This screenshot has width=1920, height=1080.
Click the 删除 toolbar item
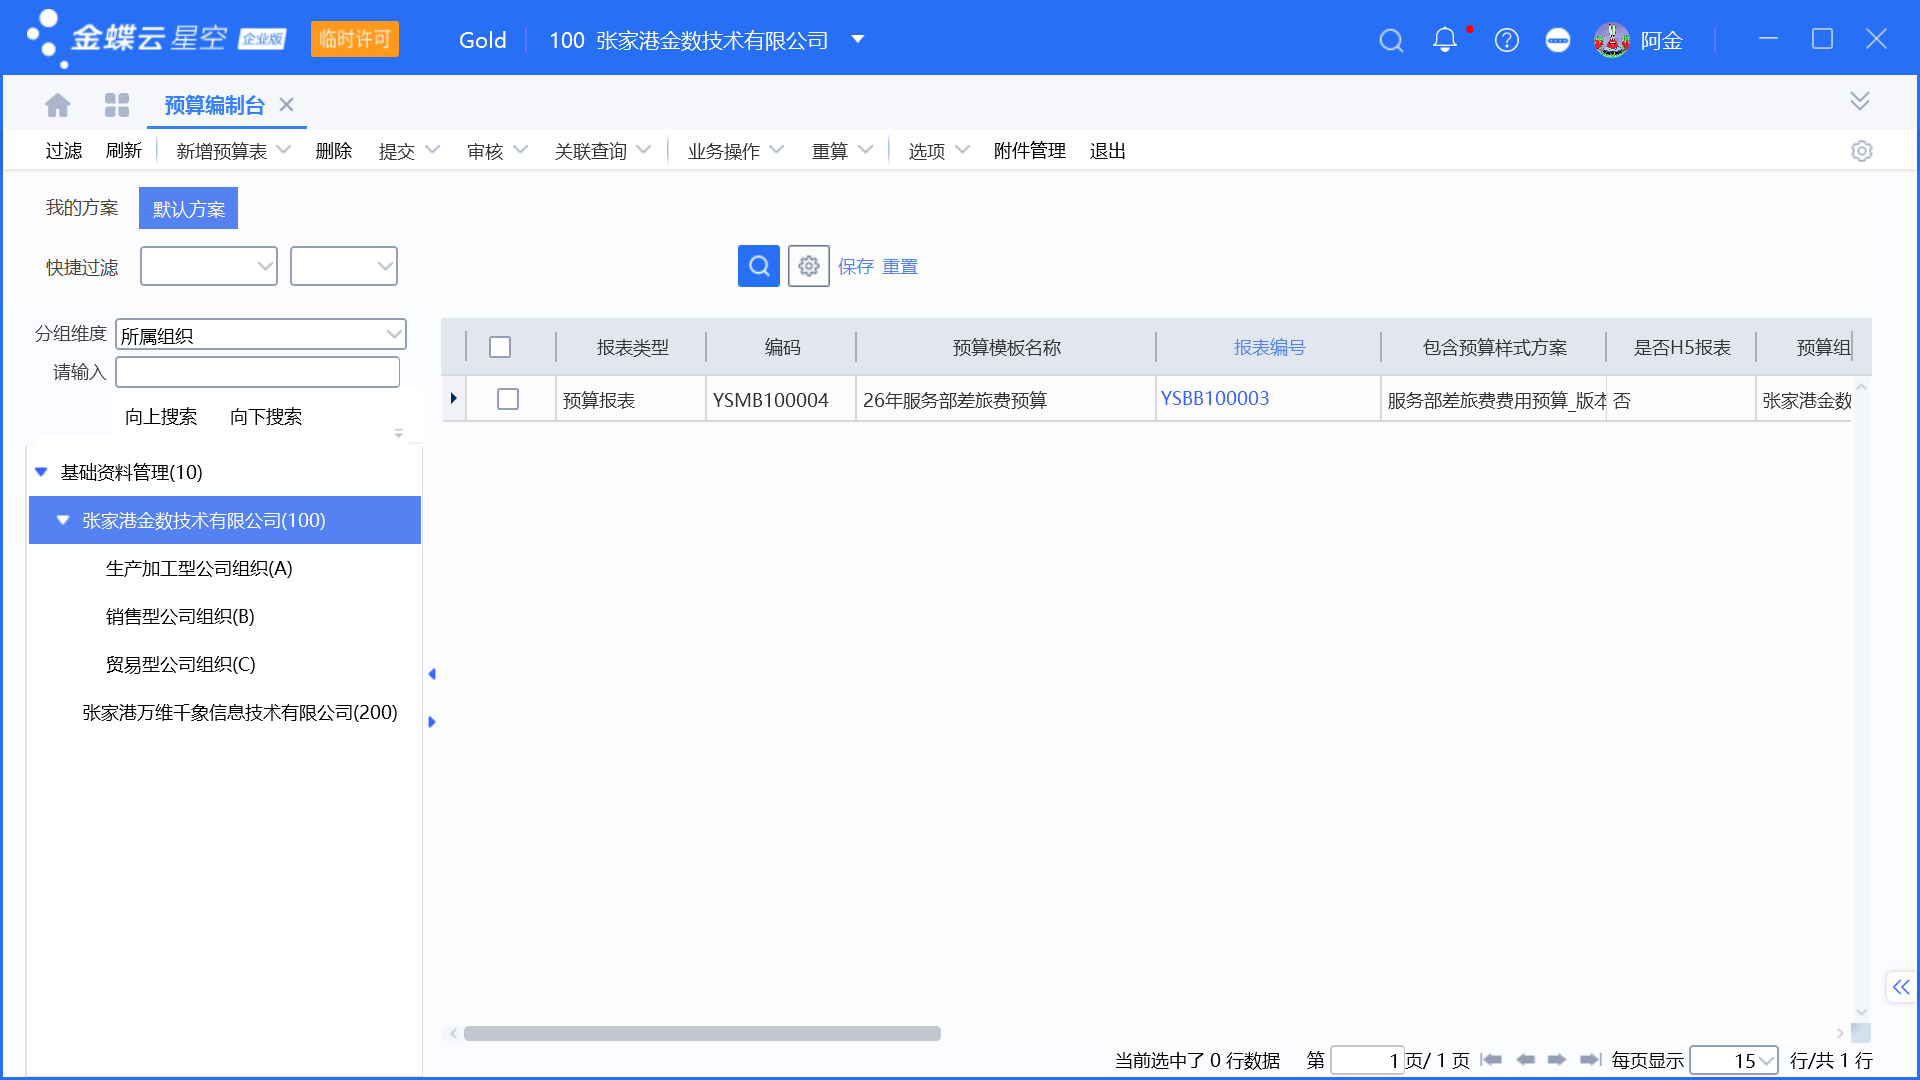tap(334, 151)
